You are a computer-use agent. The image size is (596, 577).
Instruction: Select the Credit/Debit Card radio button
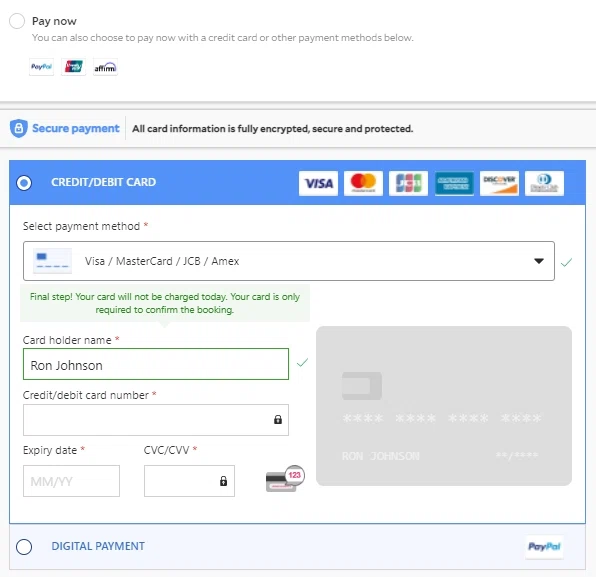(24, 183)
